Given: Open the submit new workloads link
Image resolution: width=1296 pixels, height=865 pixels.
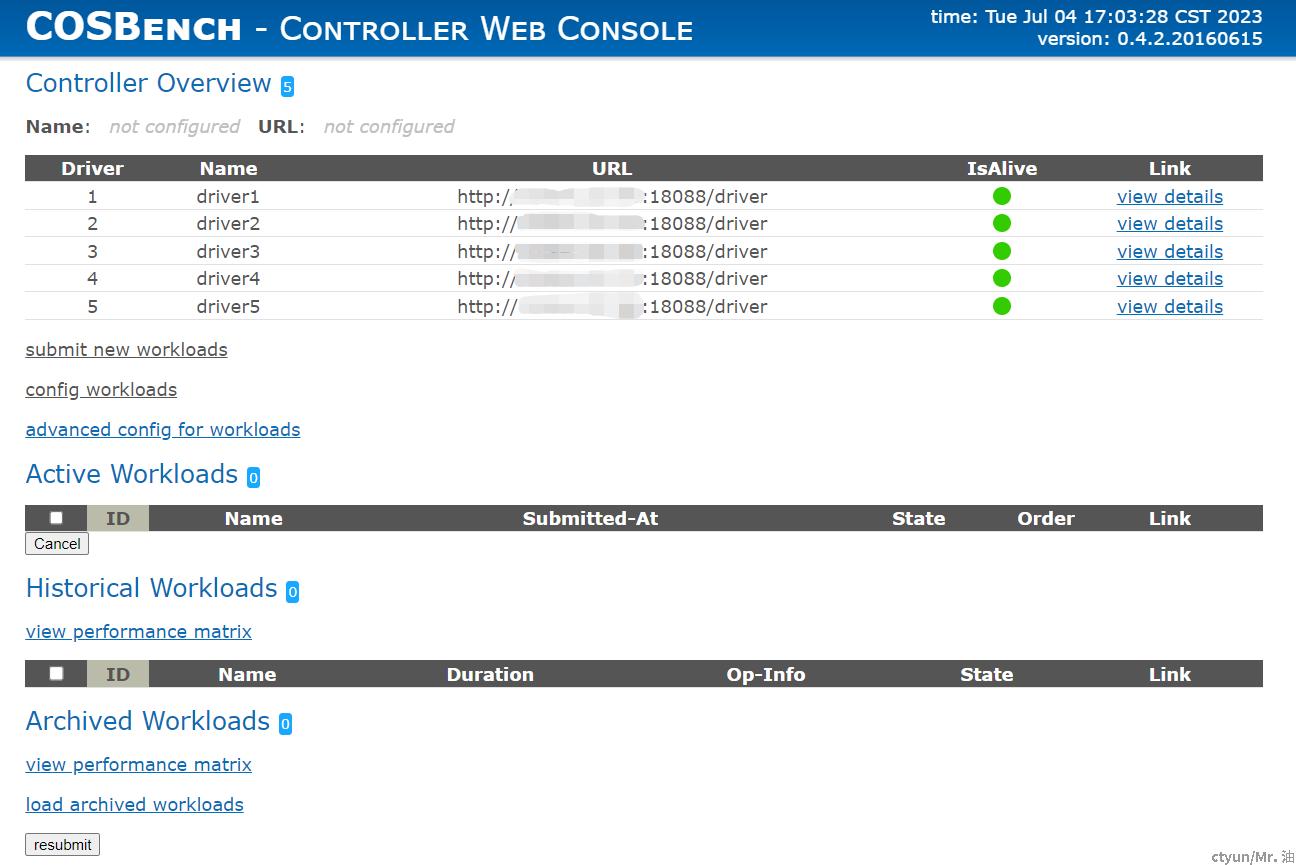Looking at the screenshot, I should [126, 349].
